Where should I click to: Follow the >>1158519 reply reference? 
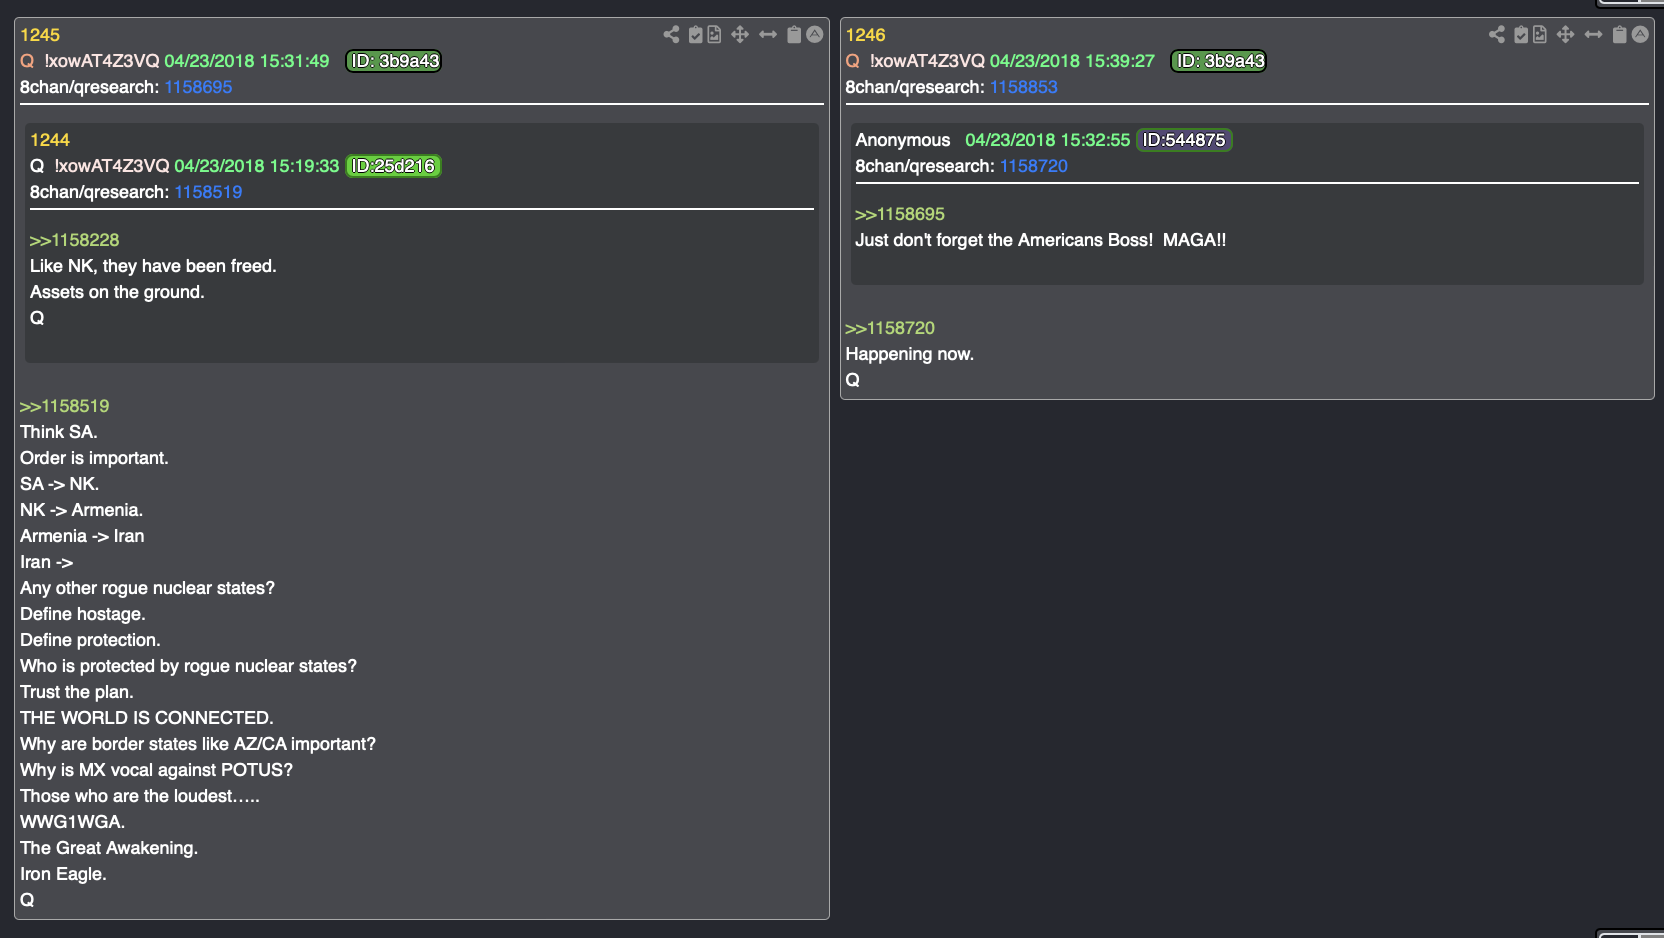pyautogui.click(x=65, y=406)
